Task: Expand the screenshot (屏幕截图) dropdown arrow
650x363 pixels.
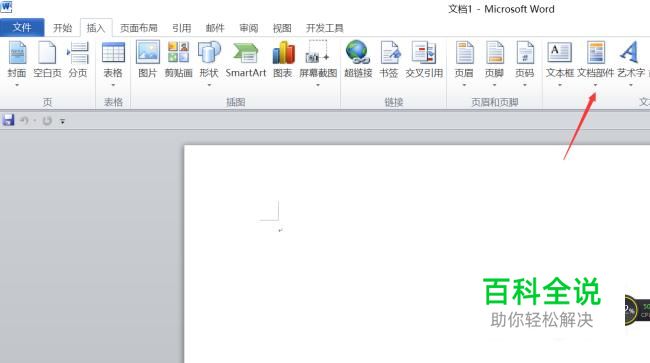Action: (x=318, y=85)
